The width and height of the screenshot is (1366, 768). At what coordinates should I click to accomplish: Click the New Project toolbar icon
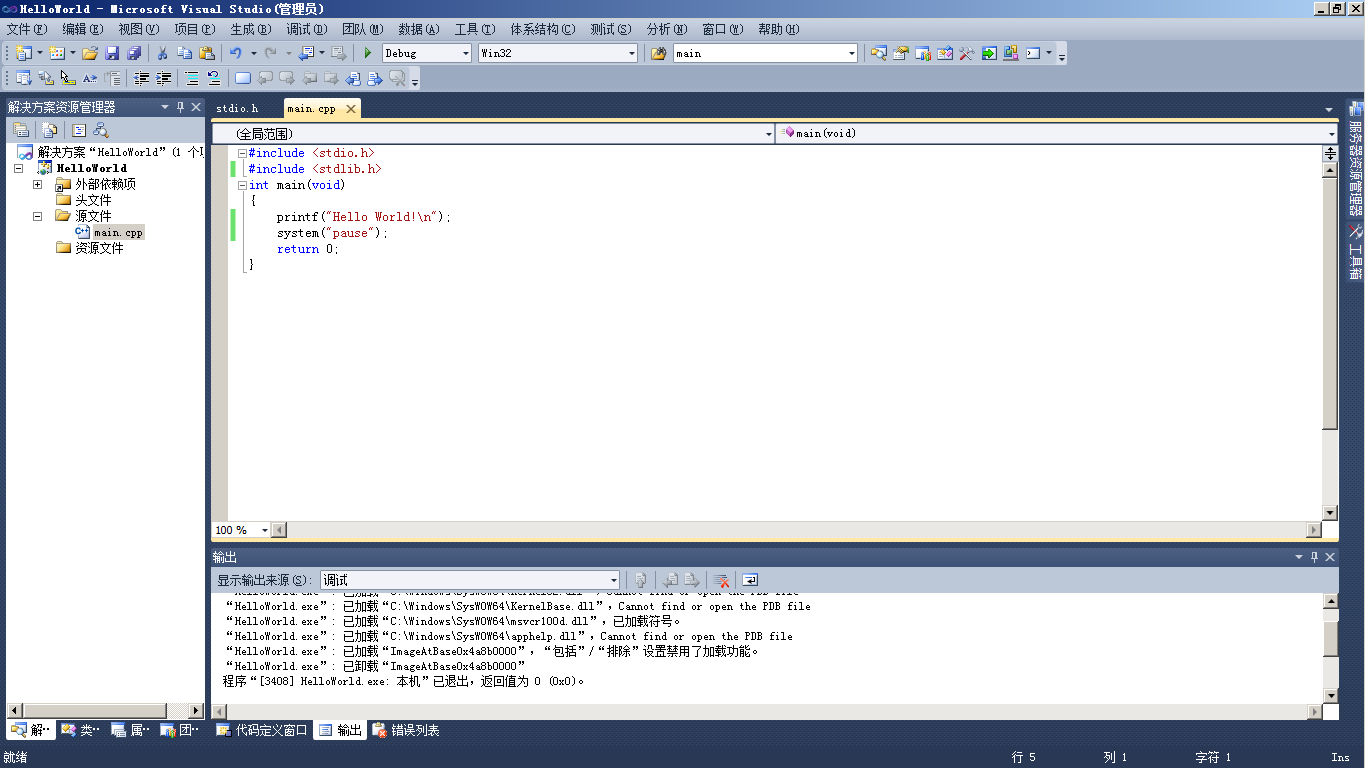coord(24,53)
